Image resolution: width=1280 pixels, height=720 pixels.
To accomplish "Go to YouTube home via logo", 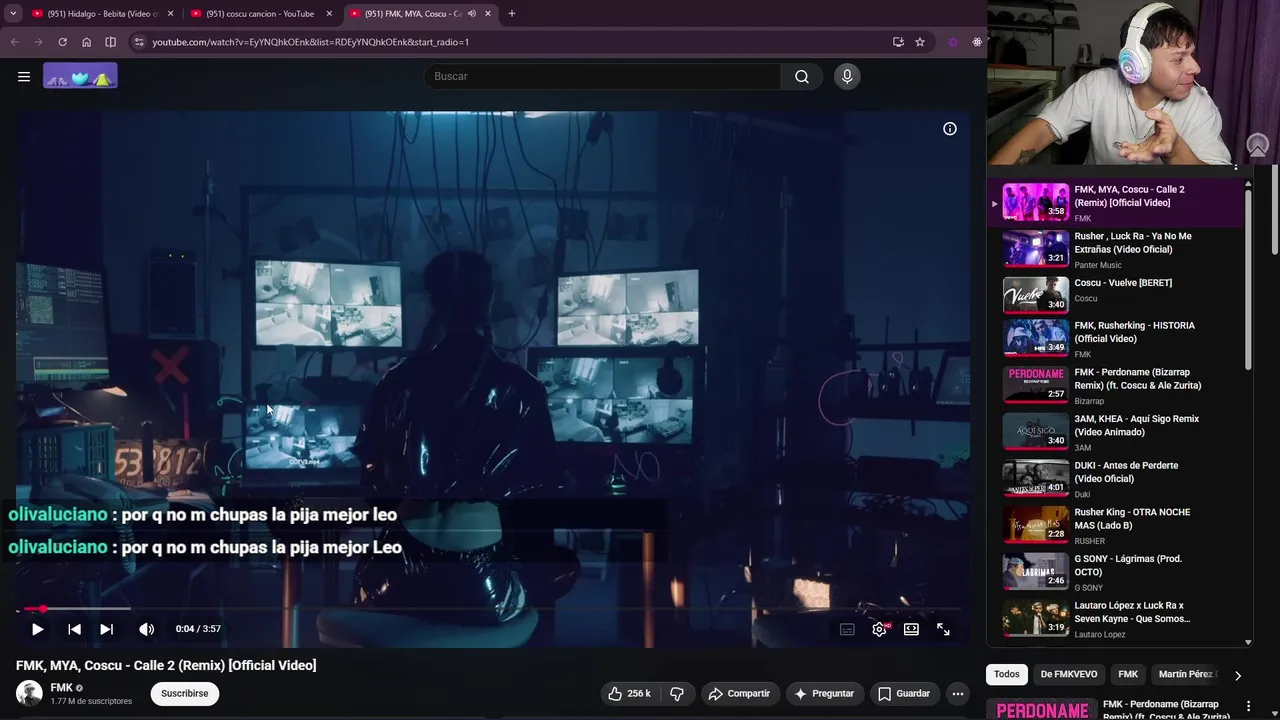I will (x=80, y=76).
